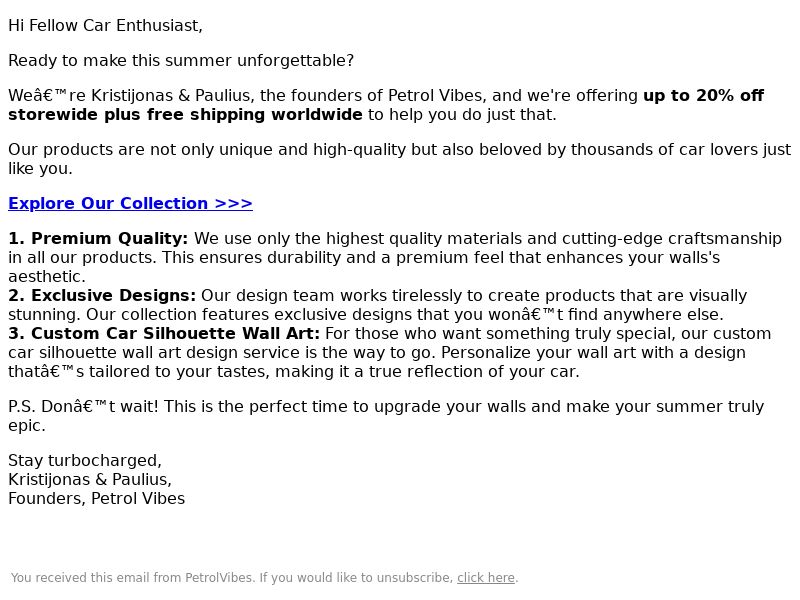Click the bold 'up to 20% off' text
The height and width of the screenshot is (600, 800).
point(704,95)
